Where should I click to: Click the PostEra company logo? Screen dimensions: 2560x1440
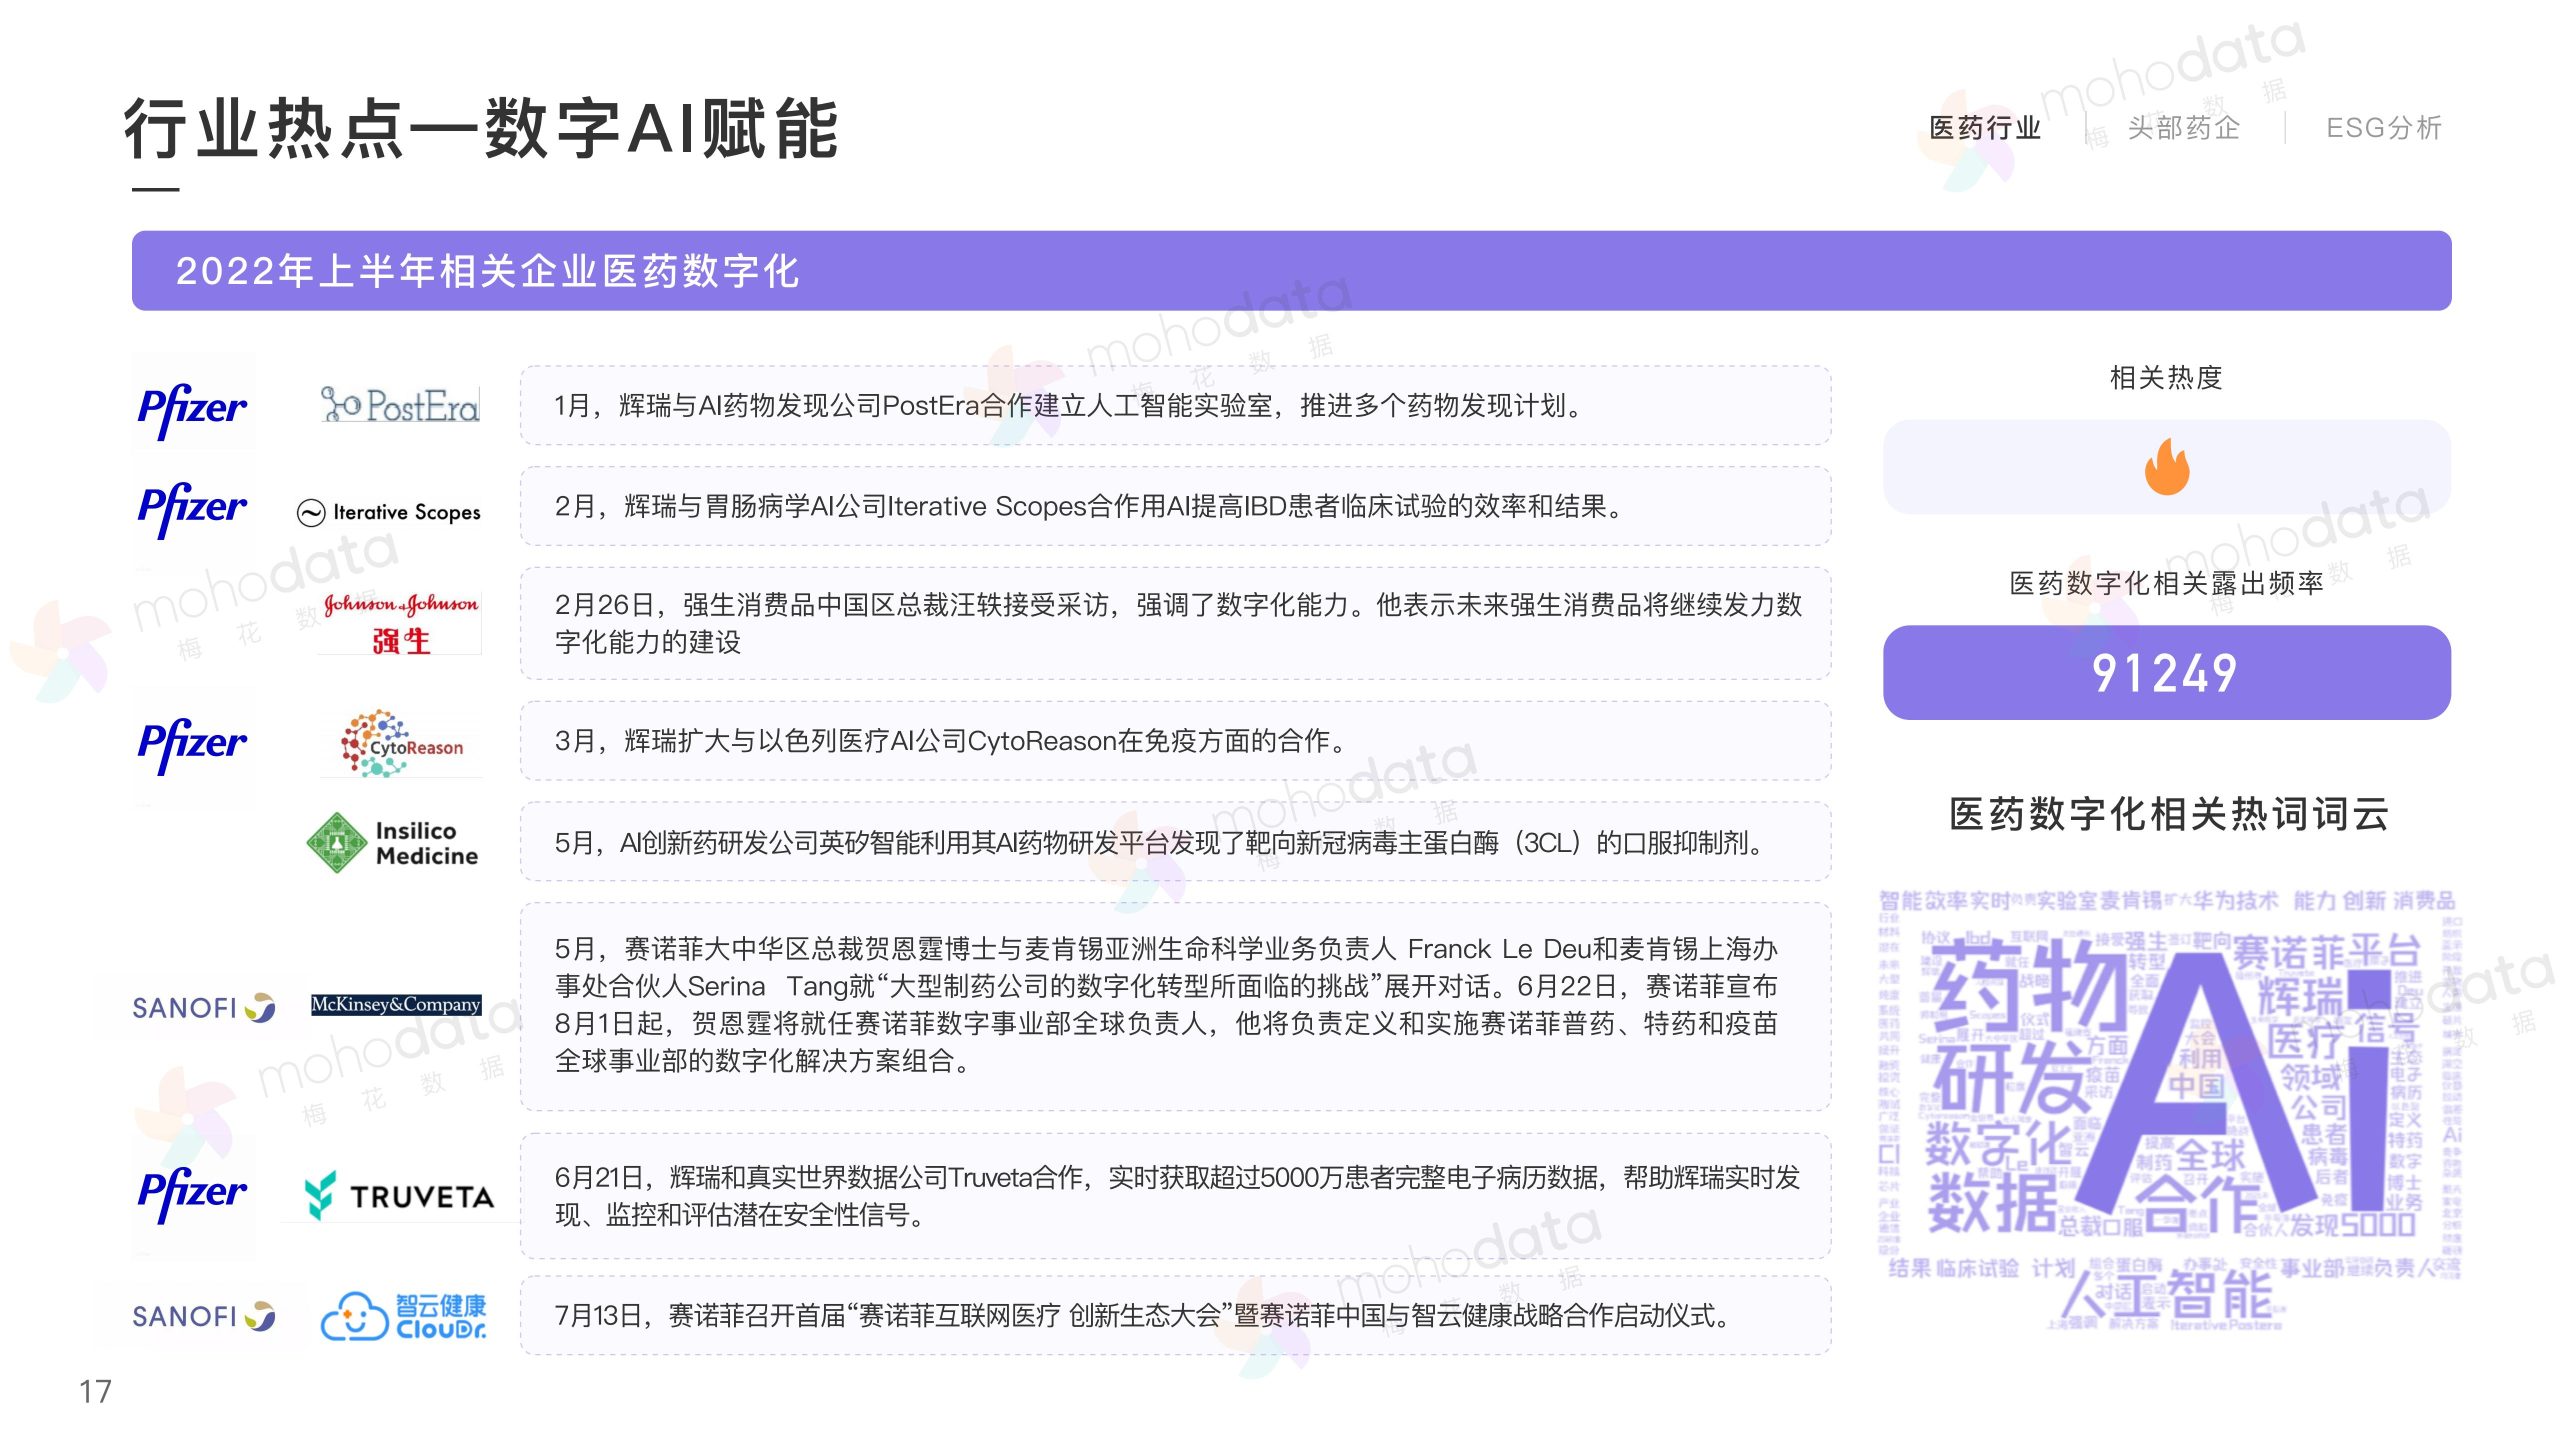pos(400,405)
